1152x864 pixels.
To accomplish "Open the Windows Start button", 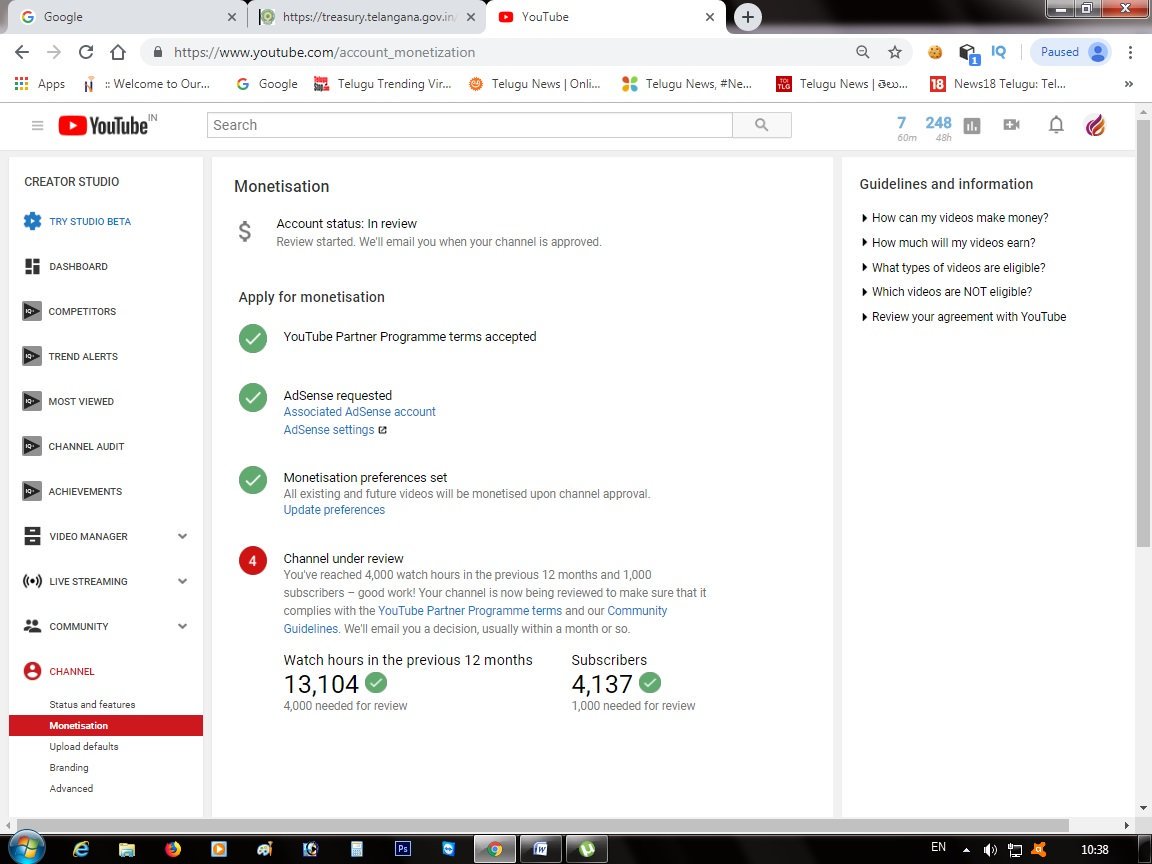I will pos(26,848).
